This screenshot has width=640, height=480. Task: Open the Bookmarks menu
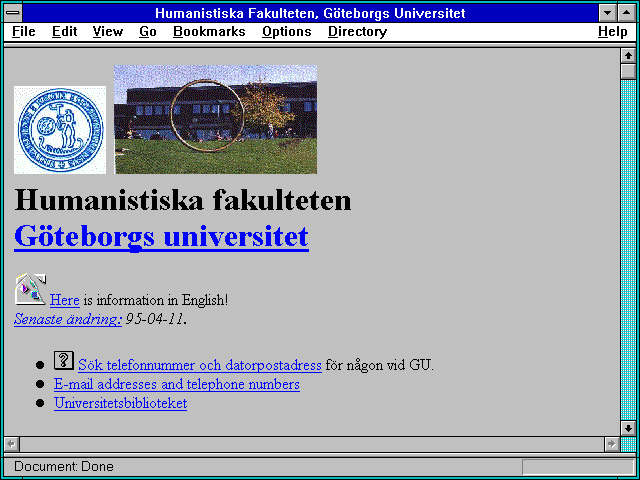209,32
